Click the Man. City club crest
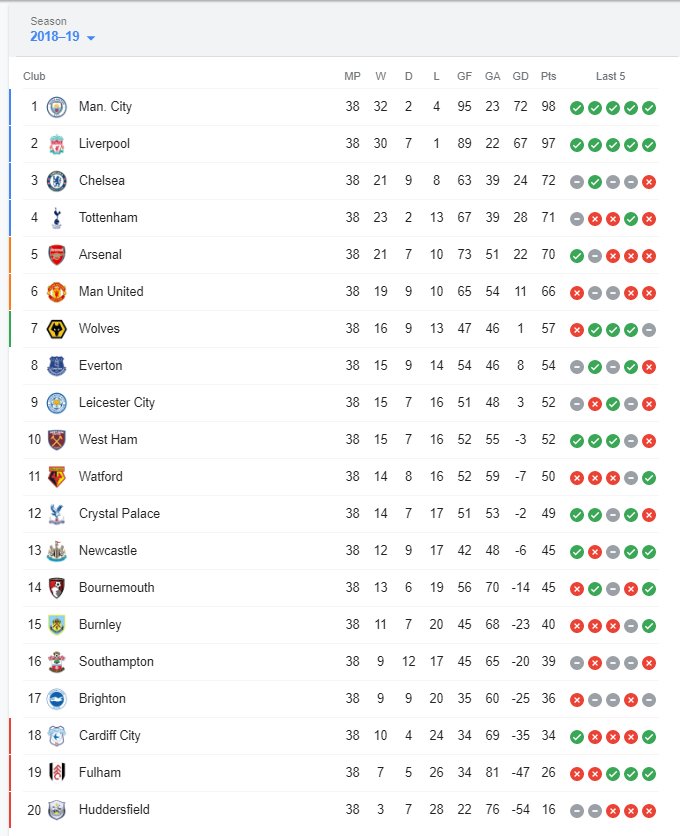The height and width of the screenshot is (836, 680). point(56,107)
